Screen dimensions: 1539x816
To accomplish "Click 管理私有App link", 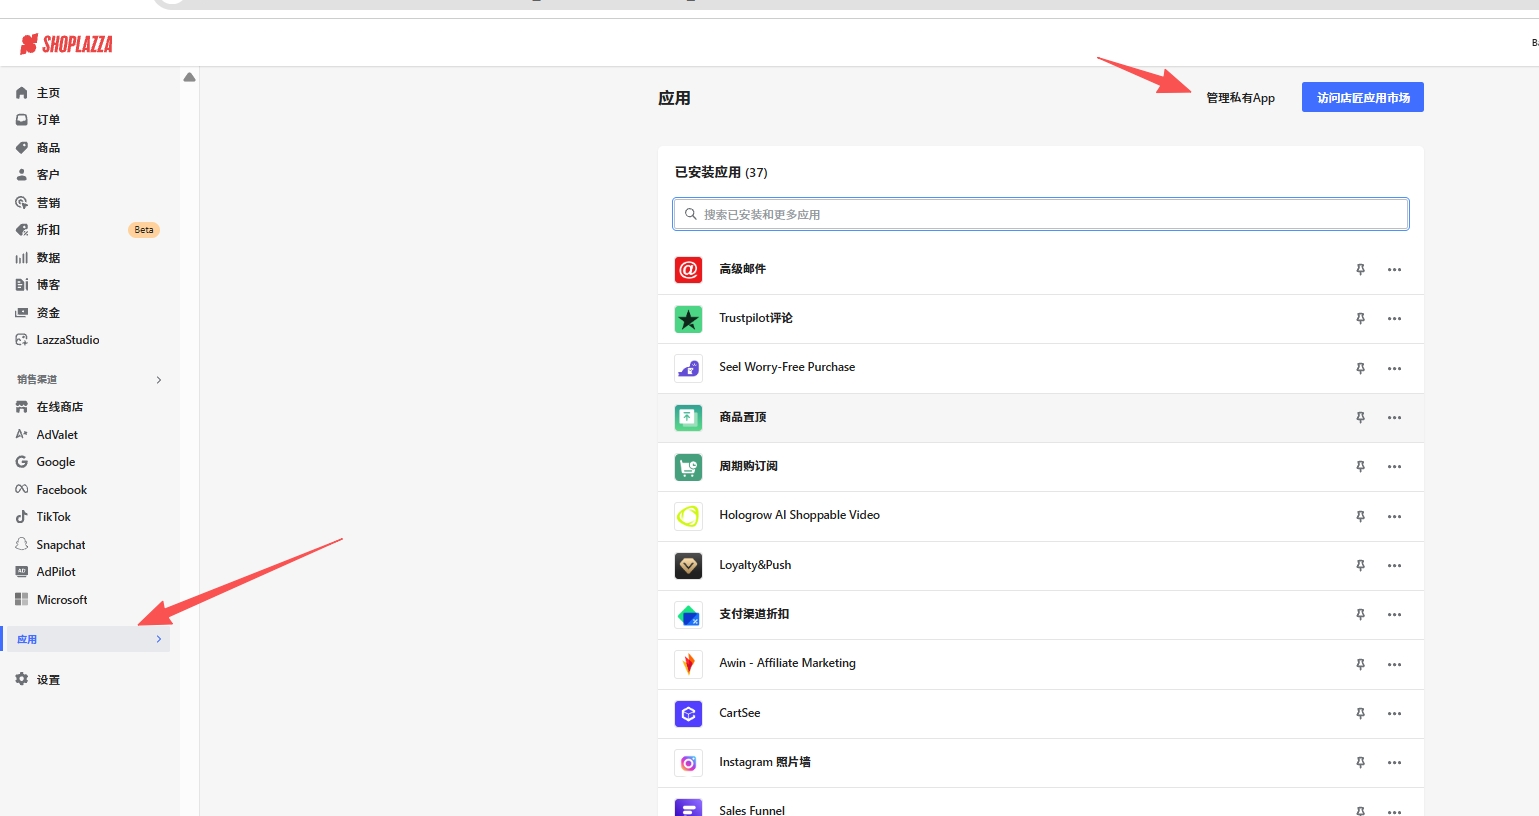I will click(x=1240, y=98).
